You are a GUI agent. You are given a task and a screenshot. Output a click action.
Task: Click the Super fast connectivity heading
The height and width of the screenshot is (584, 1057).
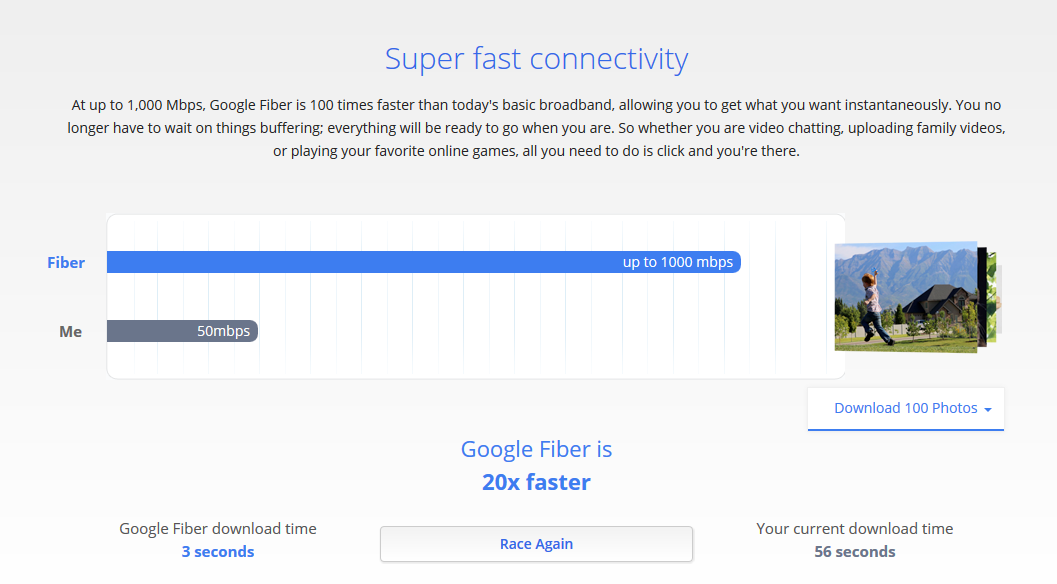(x=536, y=59)
